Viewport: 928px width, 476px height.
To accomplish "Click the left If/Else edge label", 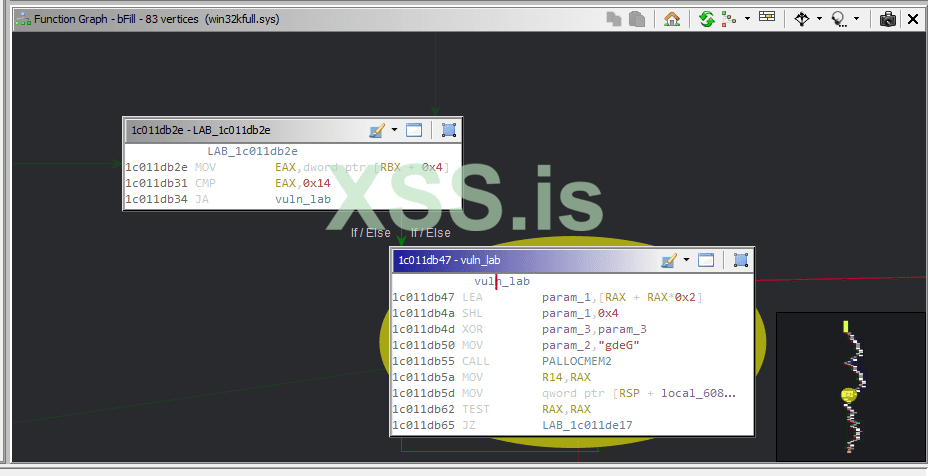I will click(370, 233).
